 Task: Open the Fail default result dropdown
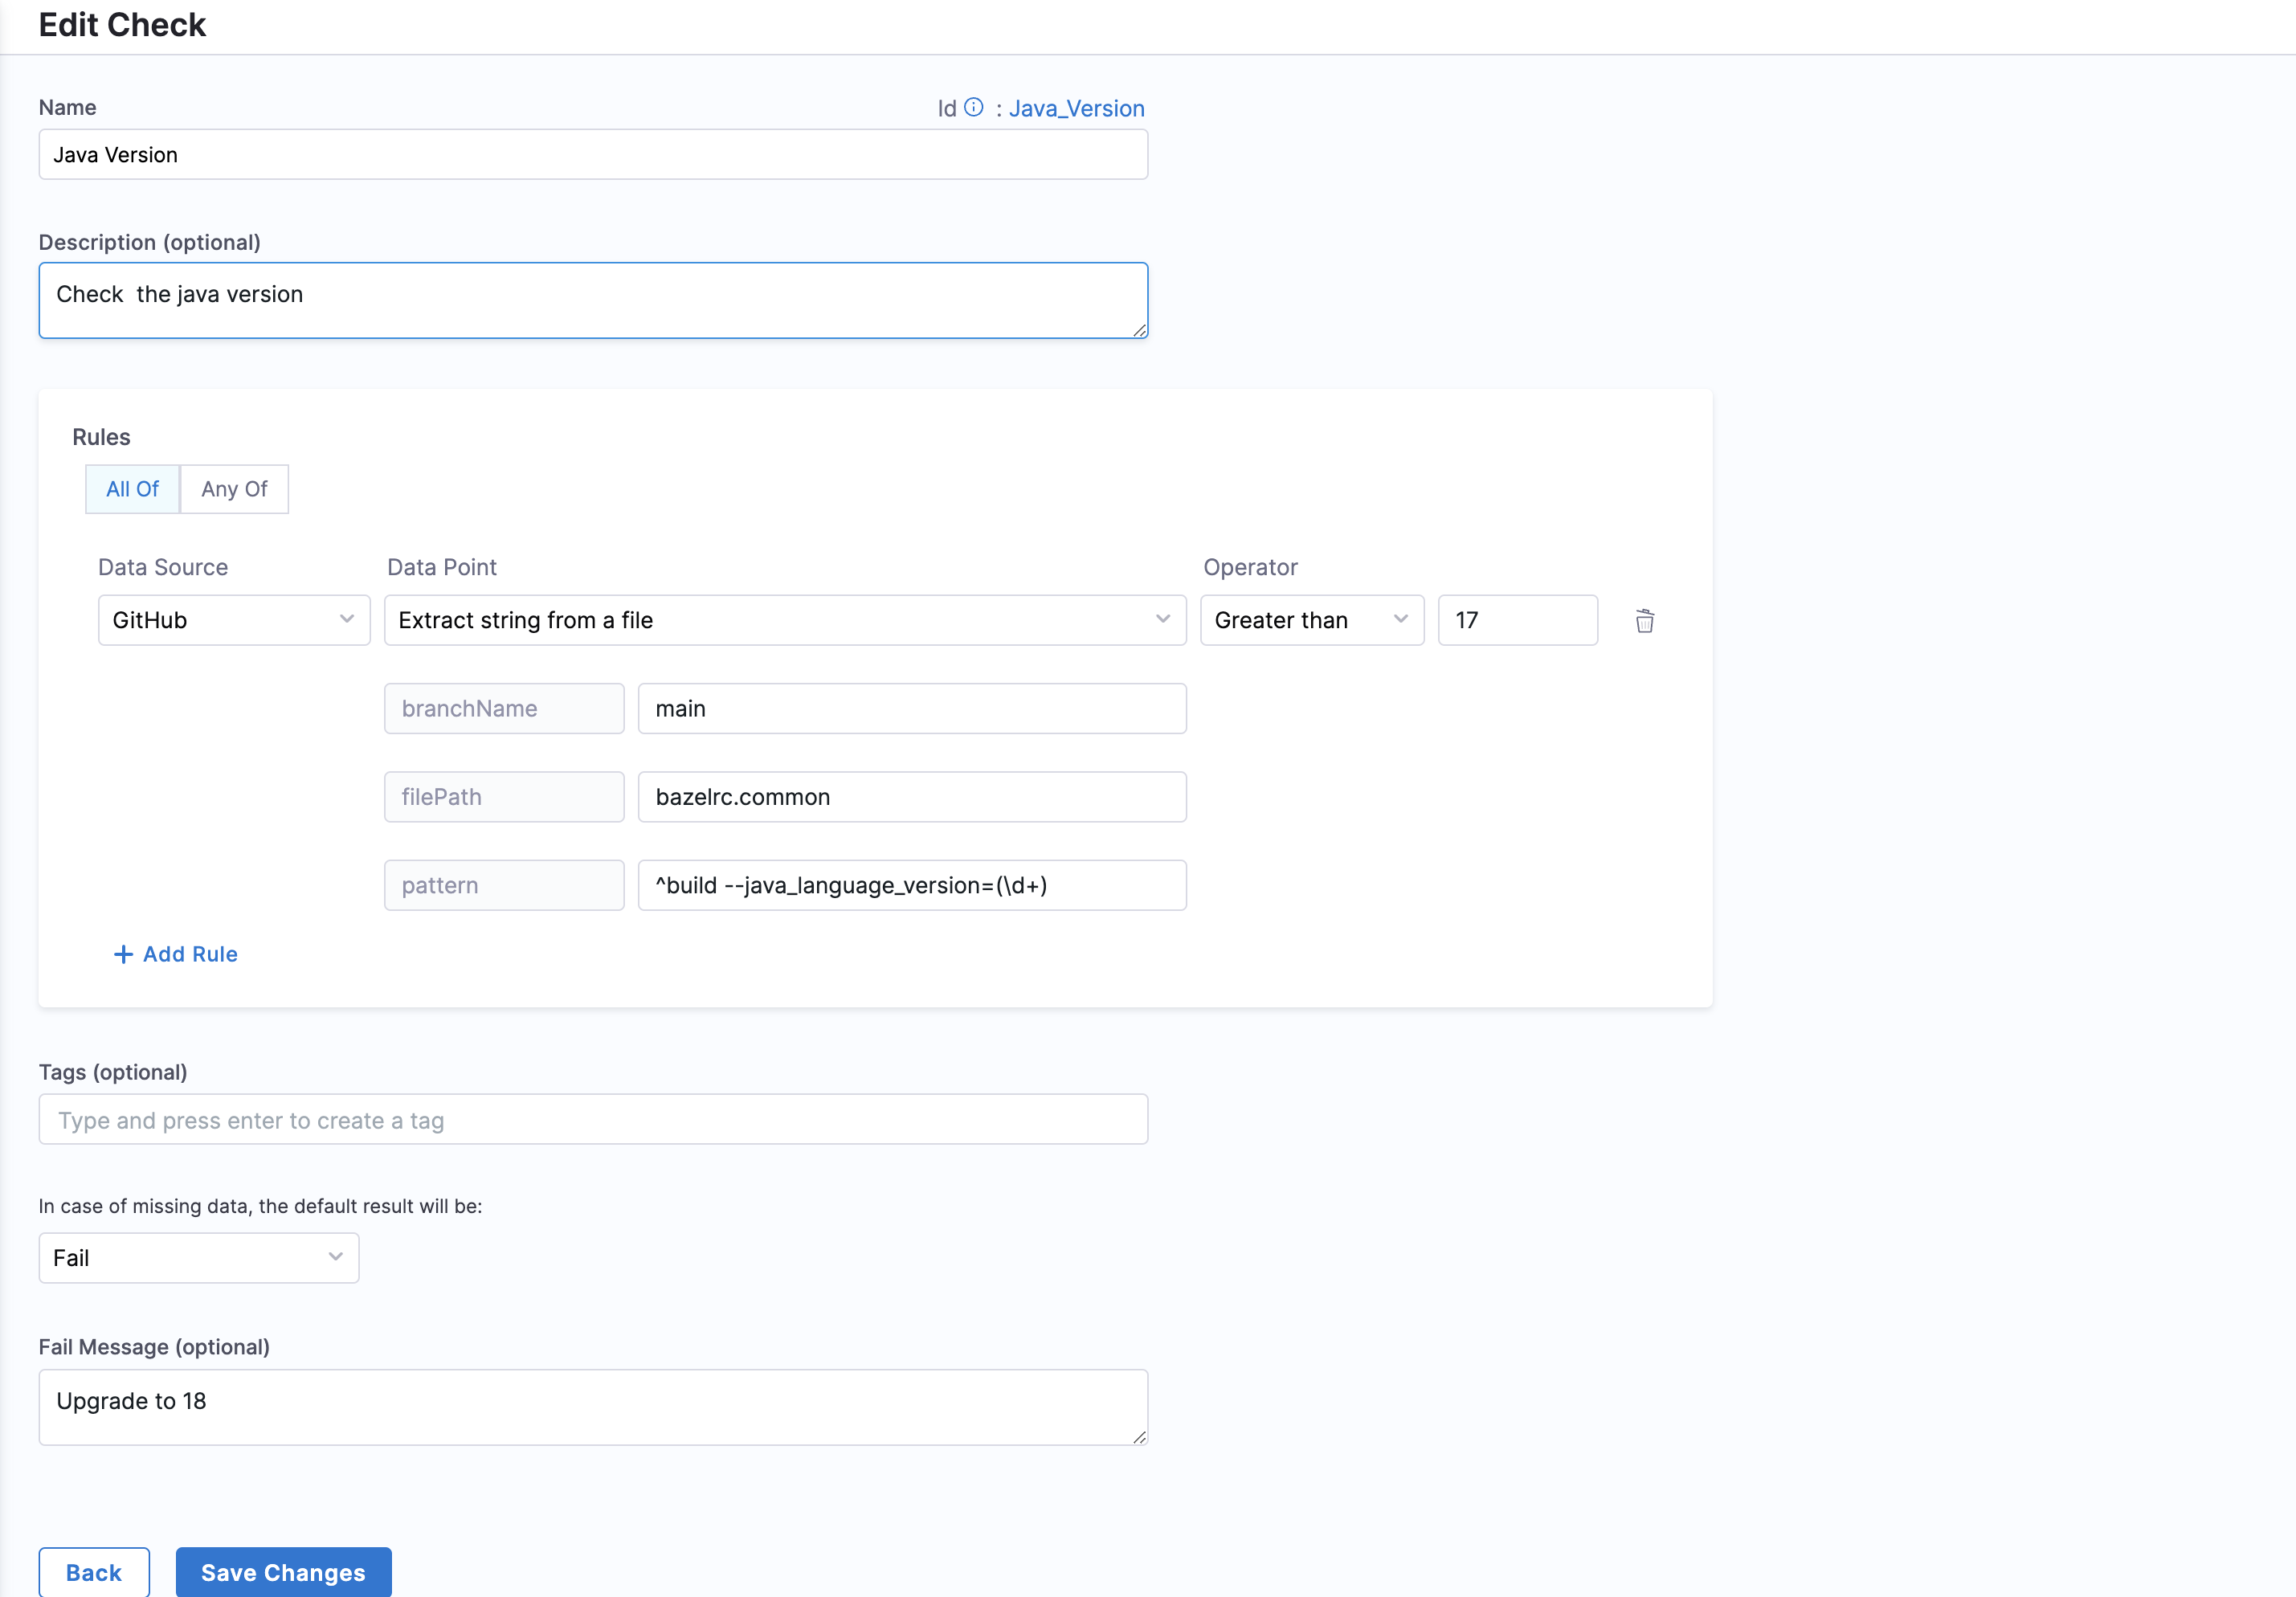pyautogui.click(x=198, y=1258)
